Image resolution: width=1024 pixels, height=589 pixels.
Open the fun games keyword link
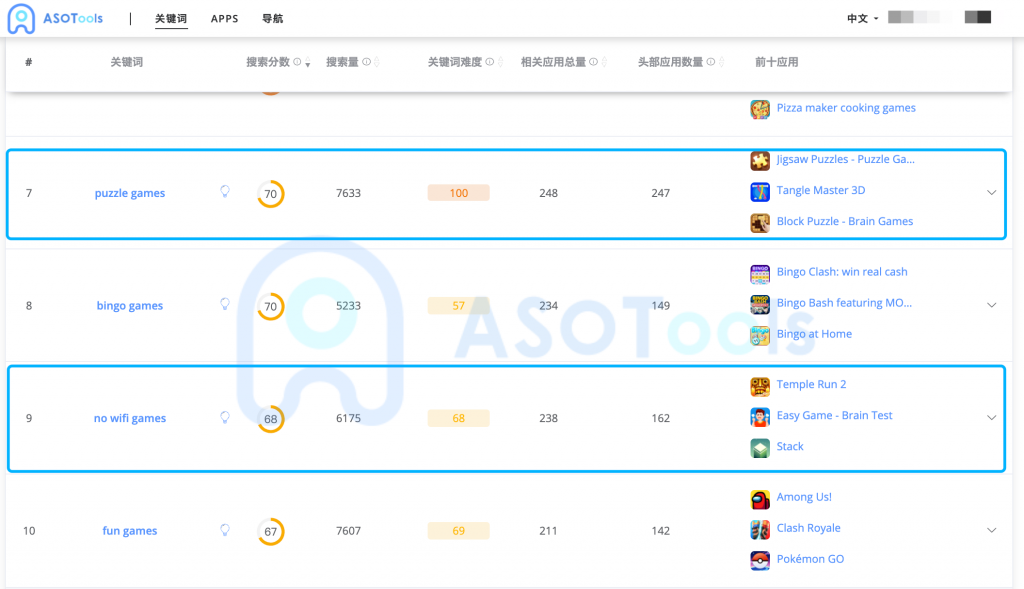[x=130, y=531]
